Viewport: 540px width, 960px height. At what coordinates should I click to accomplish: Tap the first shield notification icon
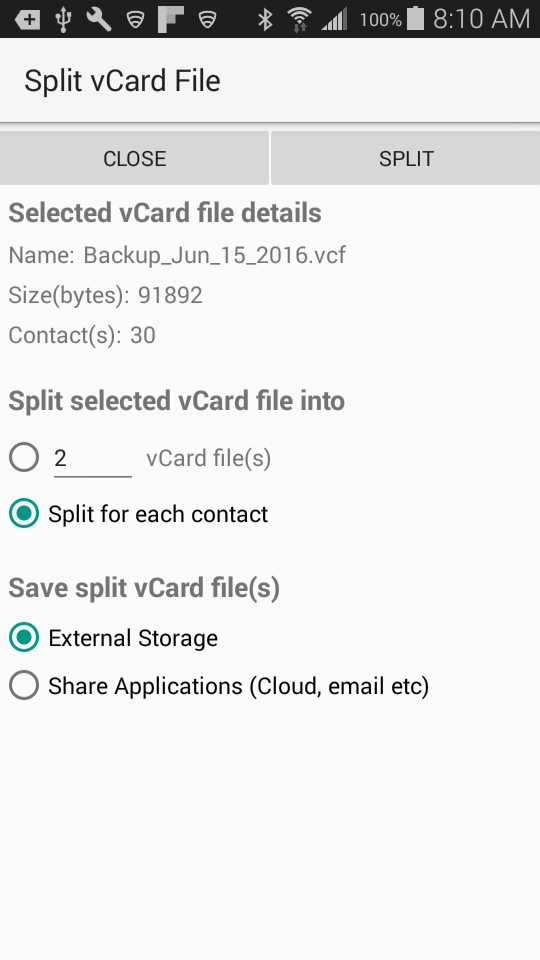135,20
